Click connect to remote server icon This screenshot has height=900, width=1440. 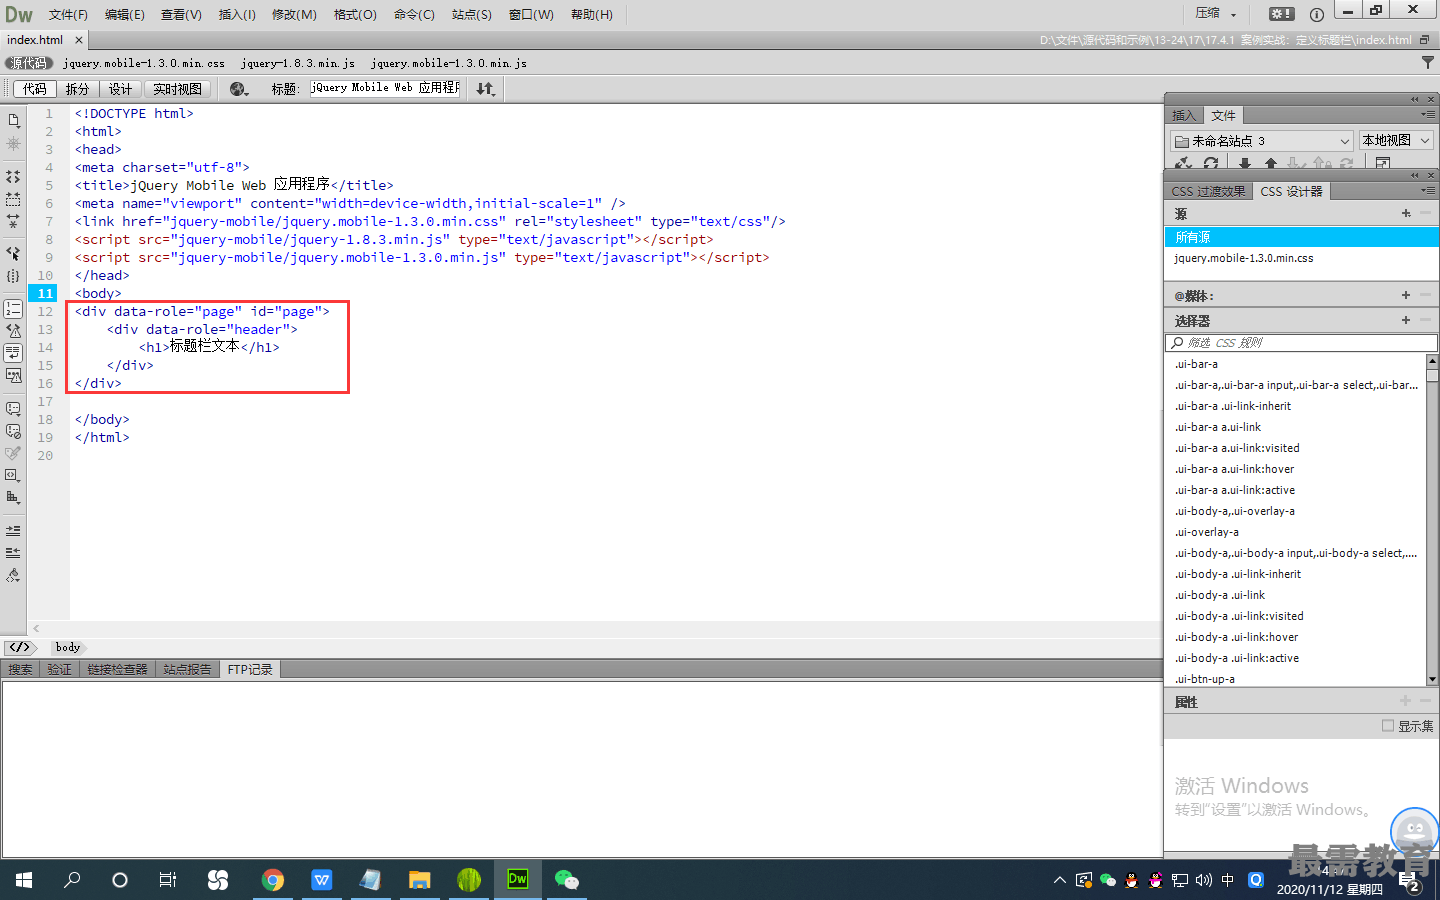click(x=1184, y=163)
